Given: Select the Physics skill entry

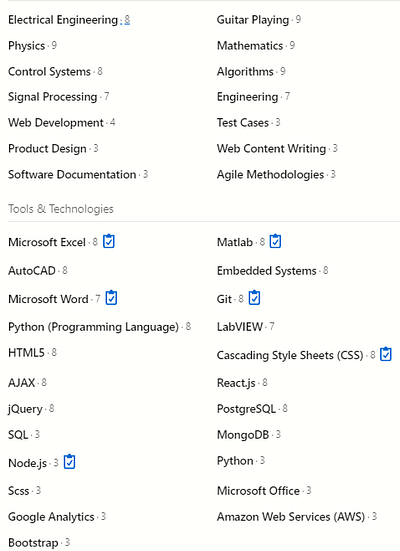Looking at the screenshot, I should pyautogui.click(x=27, y=46).
